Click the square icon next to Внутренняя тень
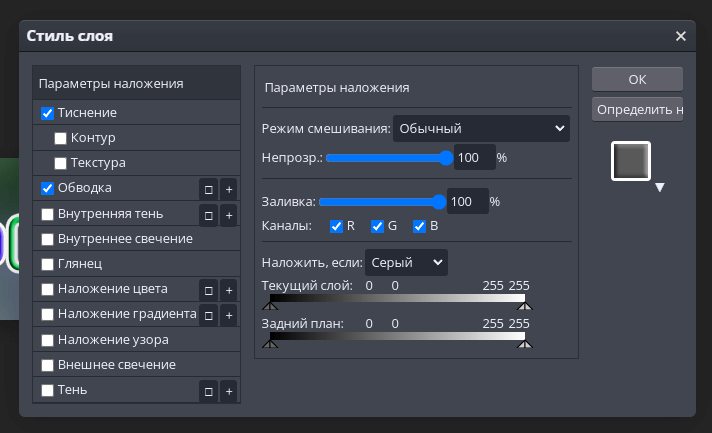 (x=208, y=215)
